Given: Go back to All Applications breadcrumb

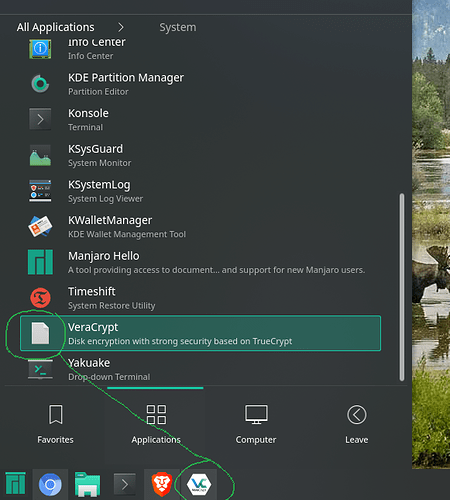Looking at the screenshot, I should [55, 27].
